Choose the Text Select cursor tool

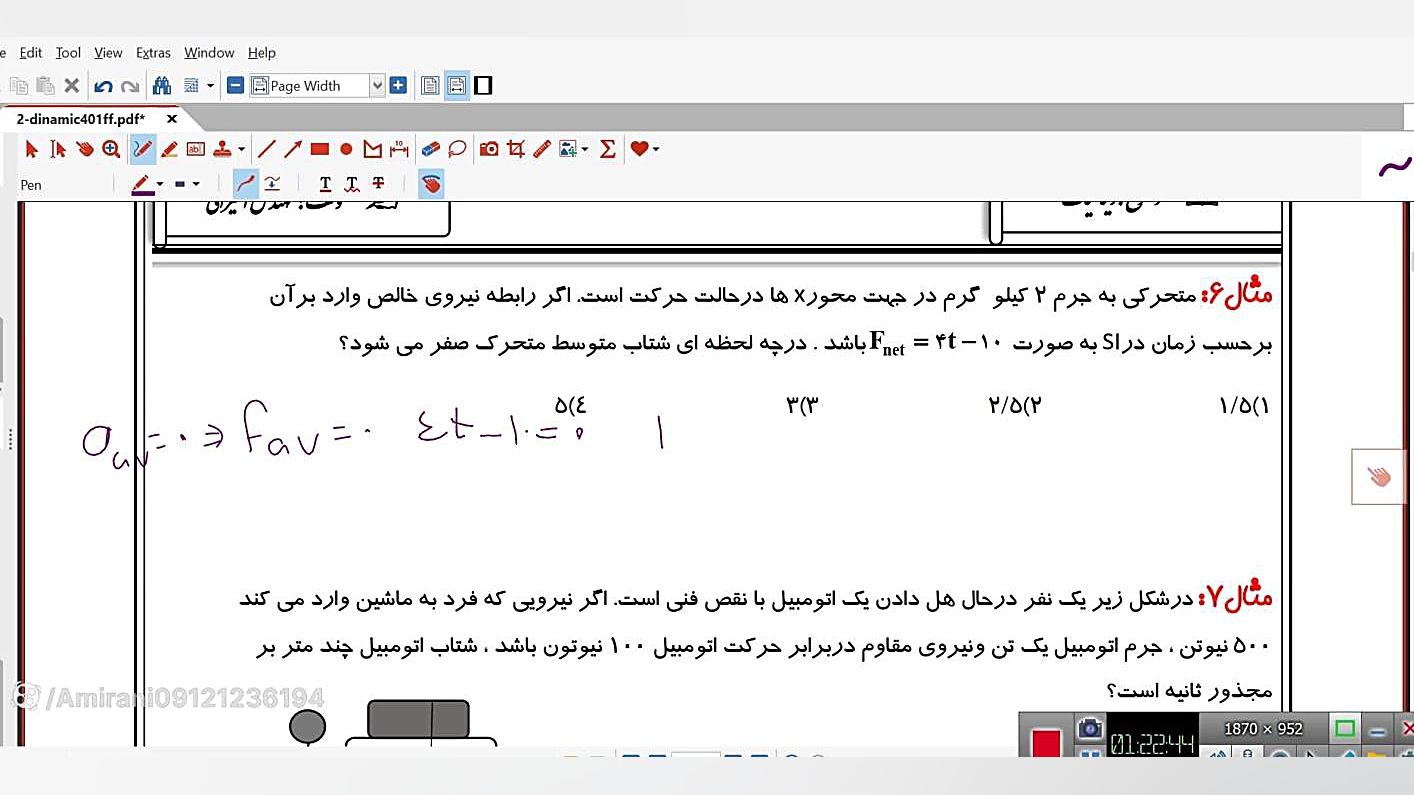(x=58, y=149)
